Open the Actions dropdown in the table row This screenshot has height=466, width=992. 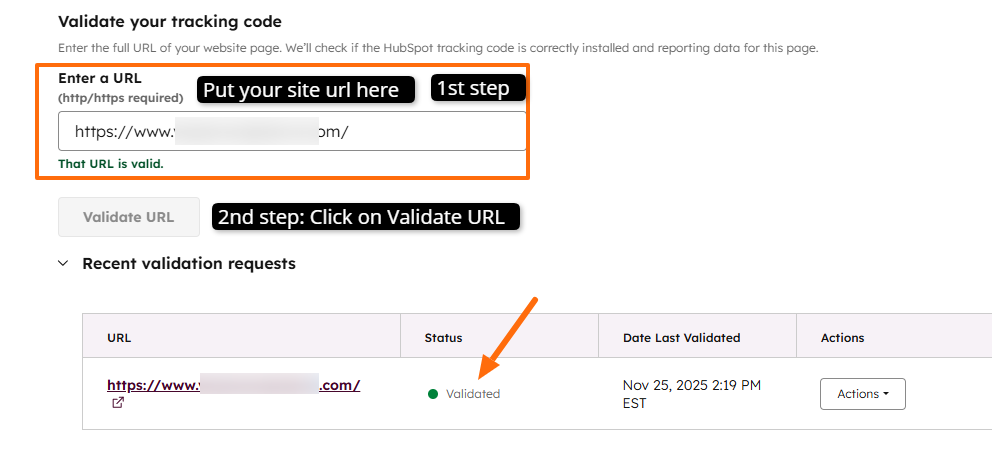coord(862,394)
